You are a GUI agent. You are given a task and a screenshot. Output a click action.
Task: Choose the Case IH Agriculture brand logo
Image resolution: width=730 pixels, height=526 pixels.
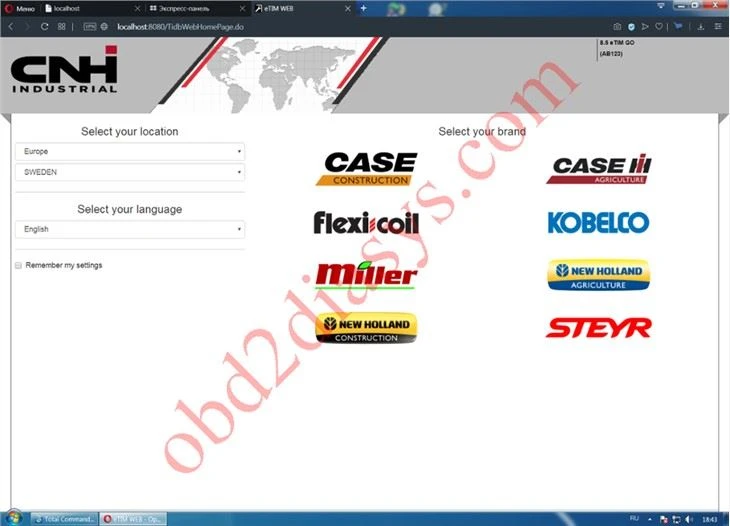pyautogui.click(x=599, y=169)
